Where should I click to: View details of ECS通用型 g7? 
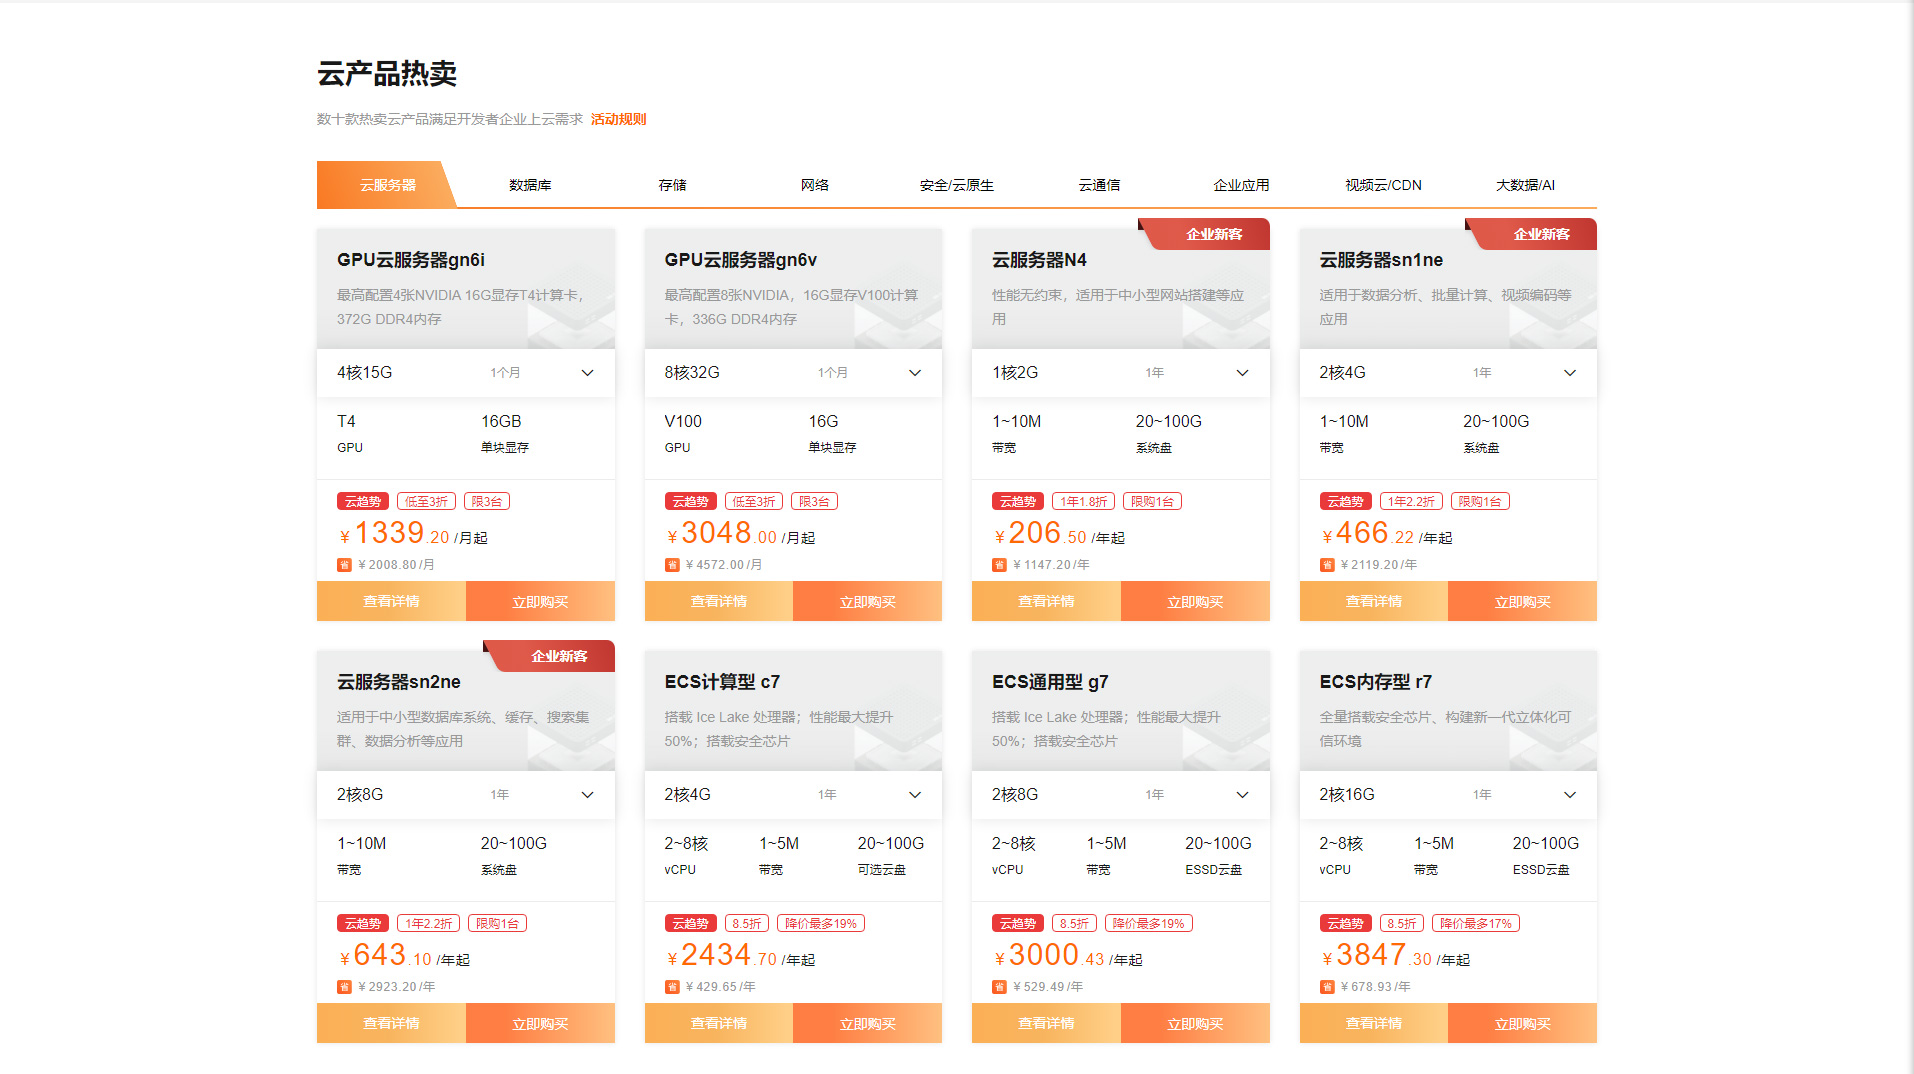[x=1046, y=1023]
